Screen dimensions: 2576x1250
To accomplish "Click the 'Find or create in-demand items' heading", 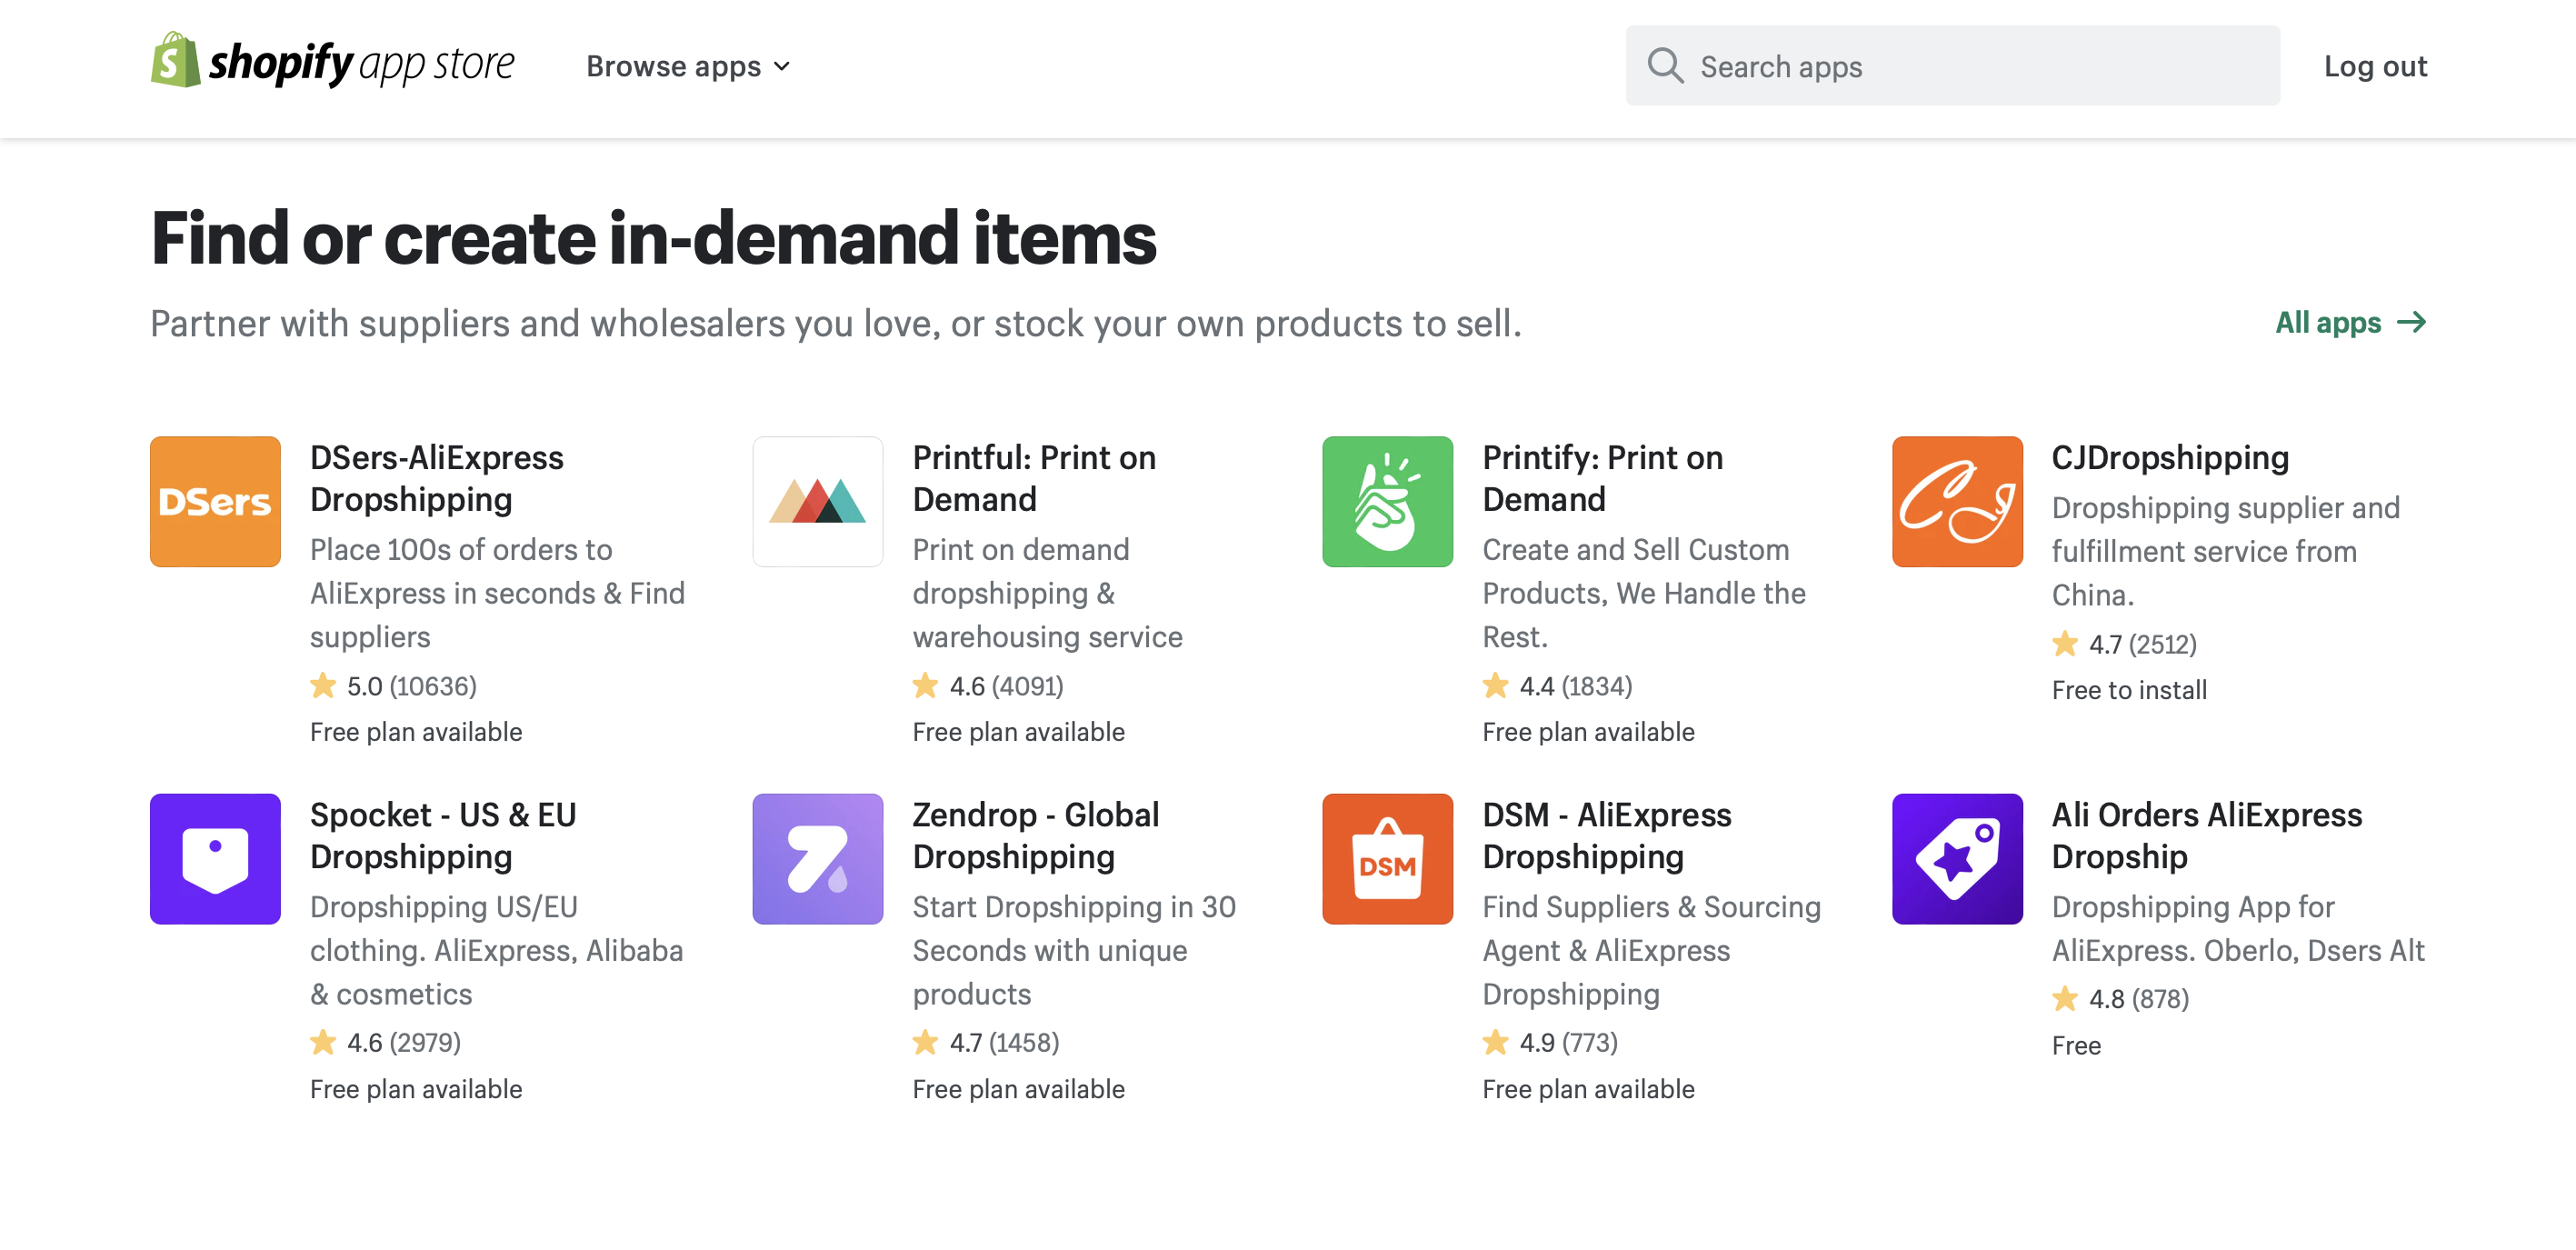I will [x=653, y=238].
